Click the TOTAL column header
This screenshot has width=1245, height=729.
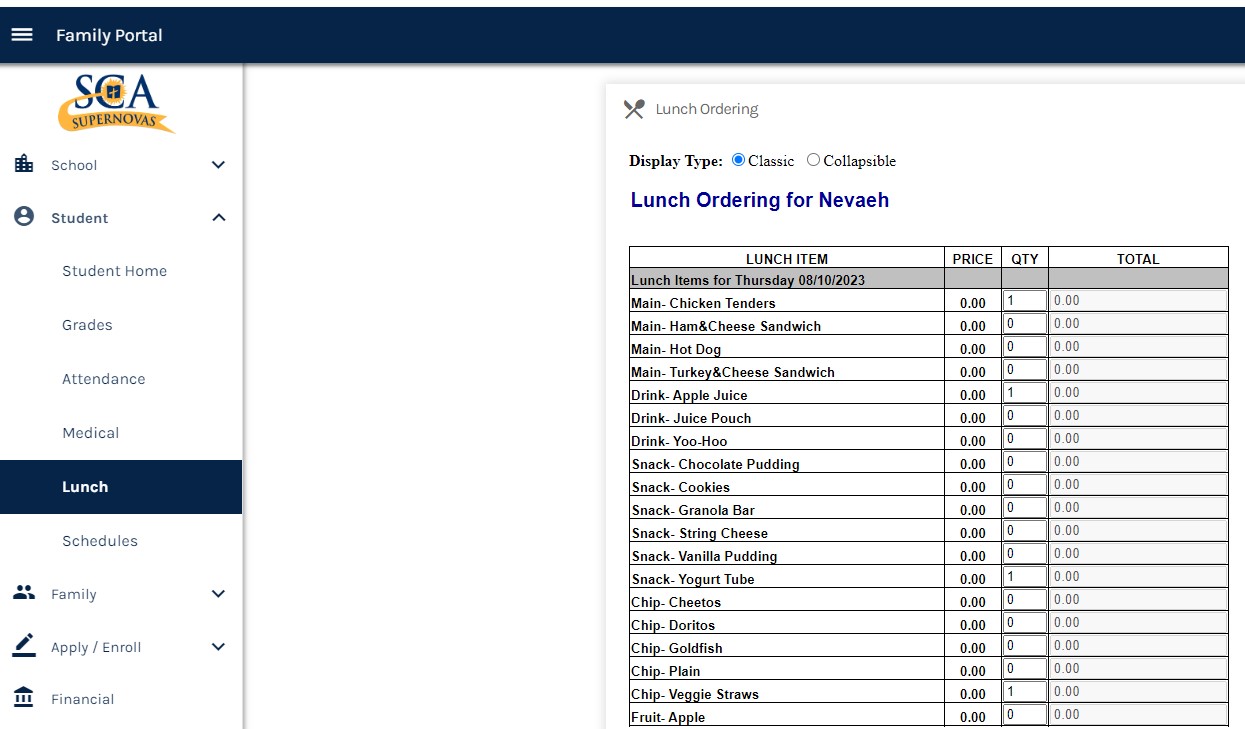pos(1138,258)
